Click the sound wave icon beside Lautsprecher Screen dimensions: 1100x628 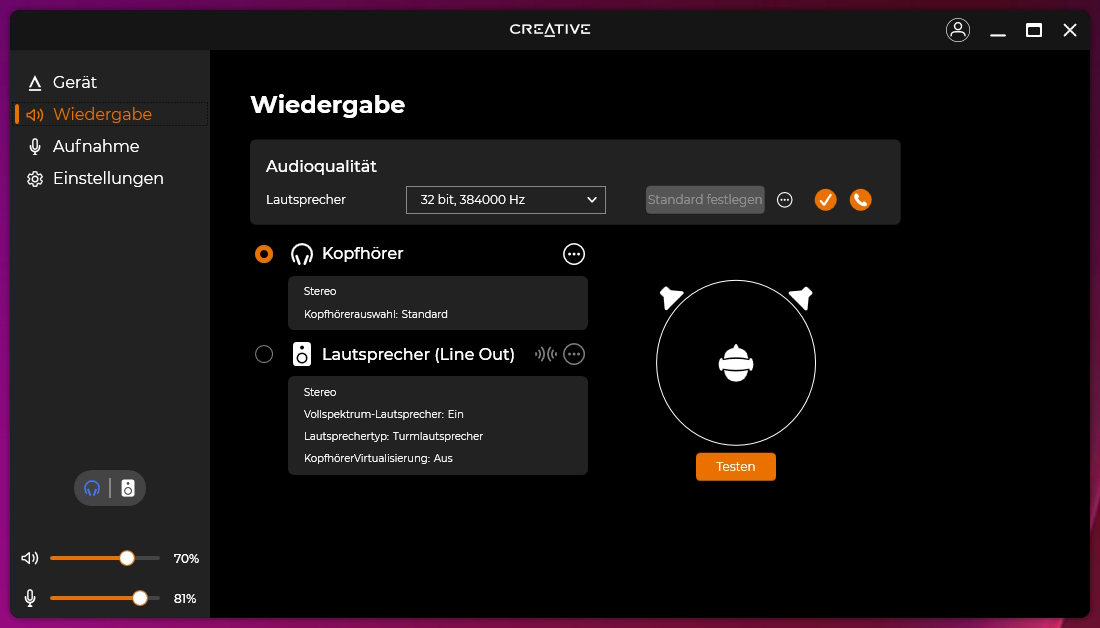tap(545, 354)
